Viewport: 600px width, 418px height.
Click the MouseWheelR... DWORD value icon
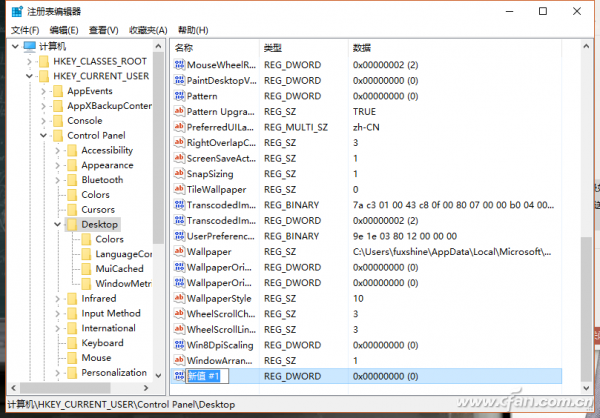pyautogui.click(x=179, y=65)
